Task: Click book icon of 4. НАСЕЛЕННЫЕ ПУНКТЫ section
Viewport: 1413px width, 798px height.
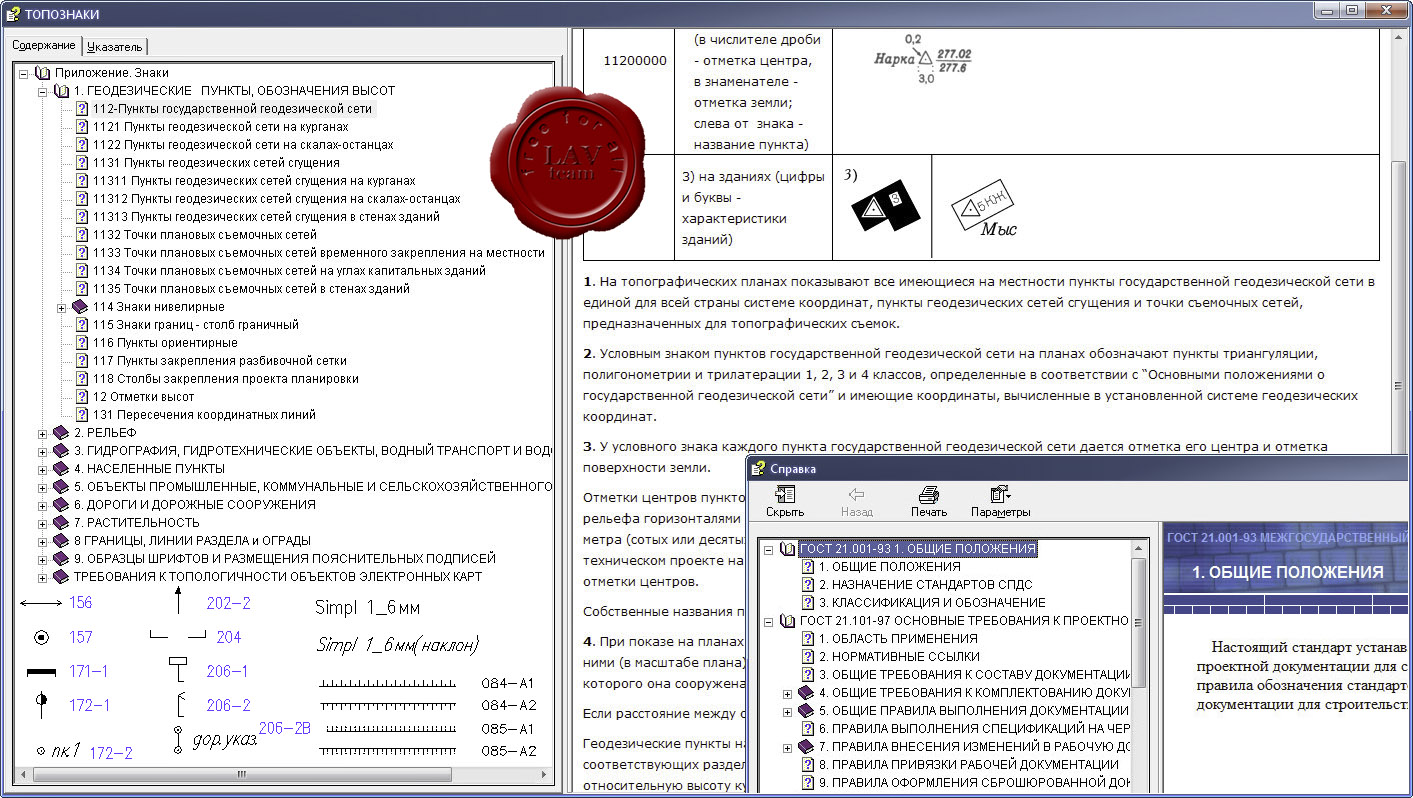Action: tap(61, 469)
